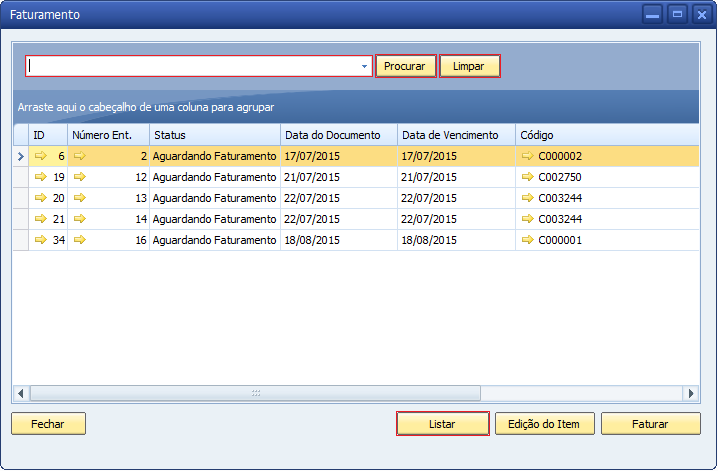Select document date 18/08/2015 cell

coord(339,240)
